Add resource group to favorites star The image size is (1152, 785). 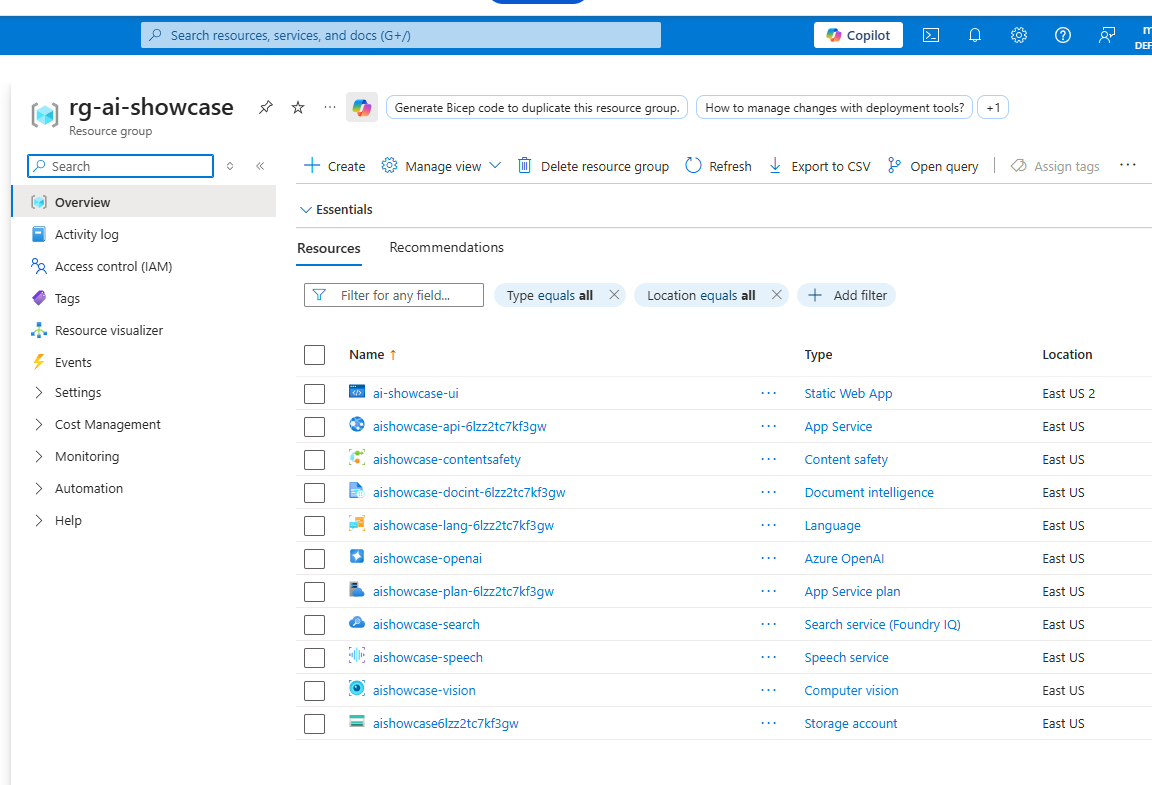tap(298, 107)
